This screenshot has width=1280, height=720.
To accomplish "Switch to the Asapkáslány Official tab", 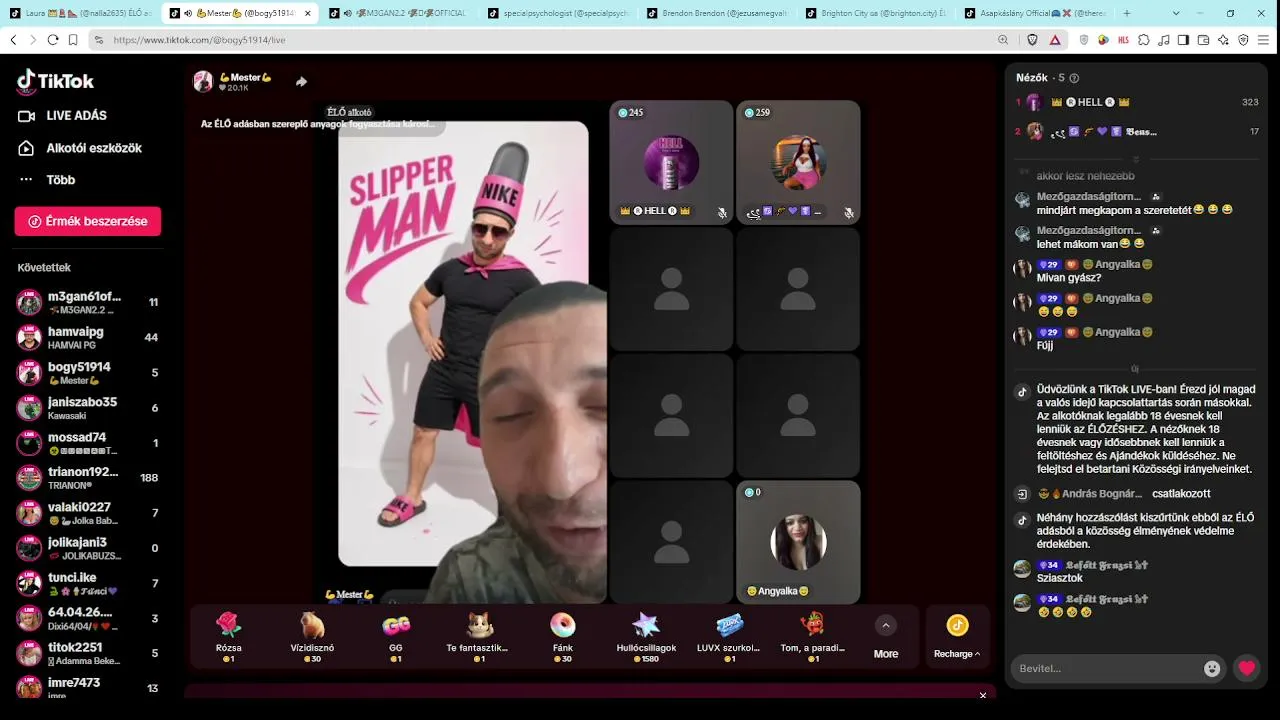I will [1035, 14].
